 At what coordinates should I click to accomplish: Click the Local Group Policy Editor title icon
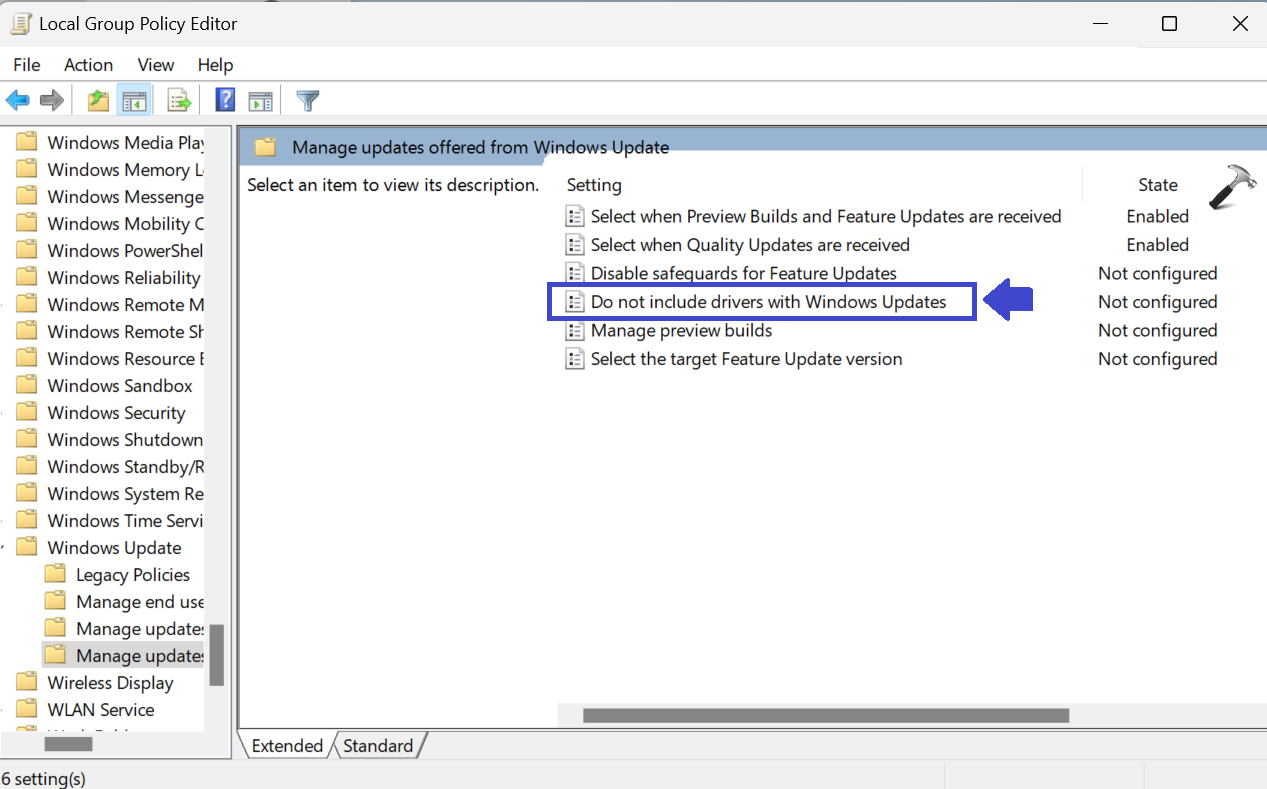coord(20,23)
